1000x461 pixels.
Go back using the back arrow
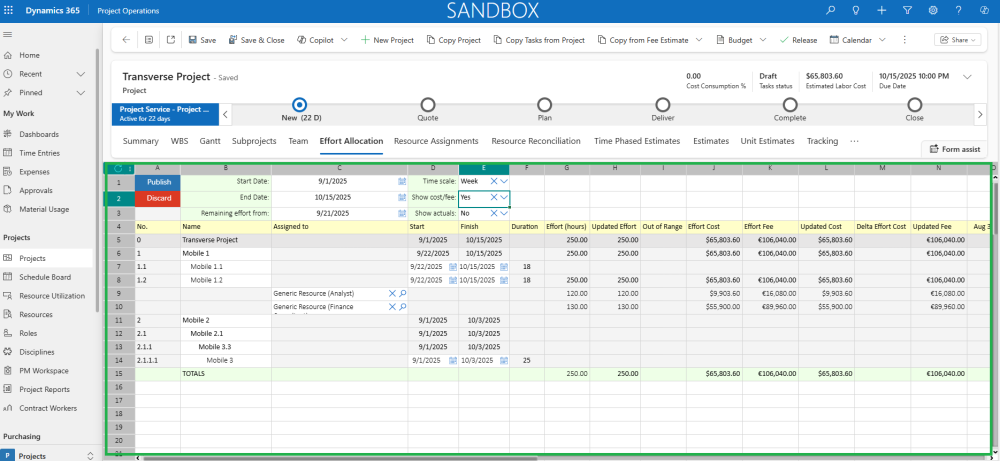(x=126, y=40)
